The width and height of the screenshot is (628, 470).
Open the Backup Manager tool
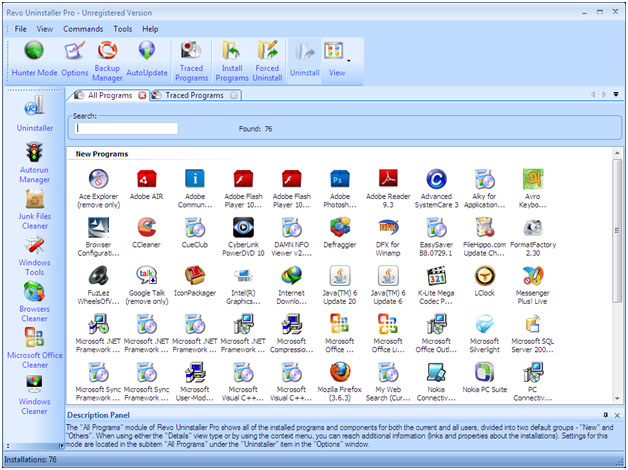click(x=106, y=58)
